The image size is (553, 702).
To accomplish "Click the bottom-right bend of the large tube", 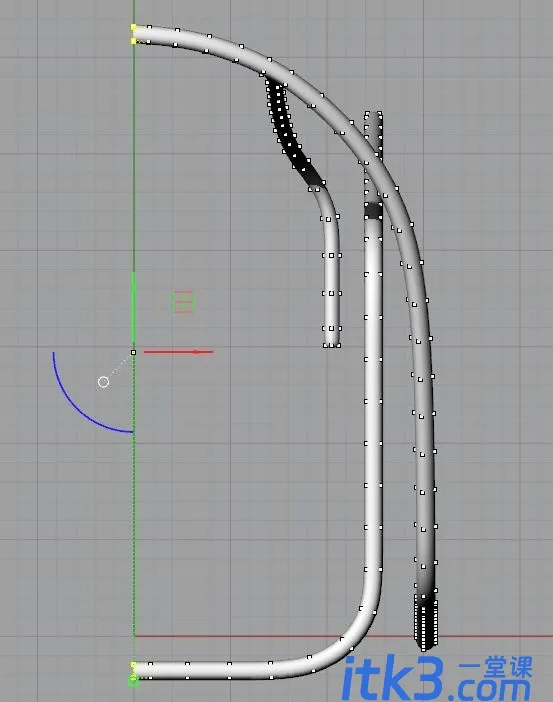I will click(x=358, y=627).
